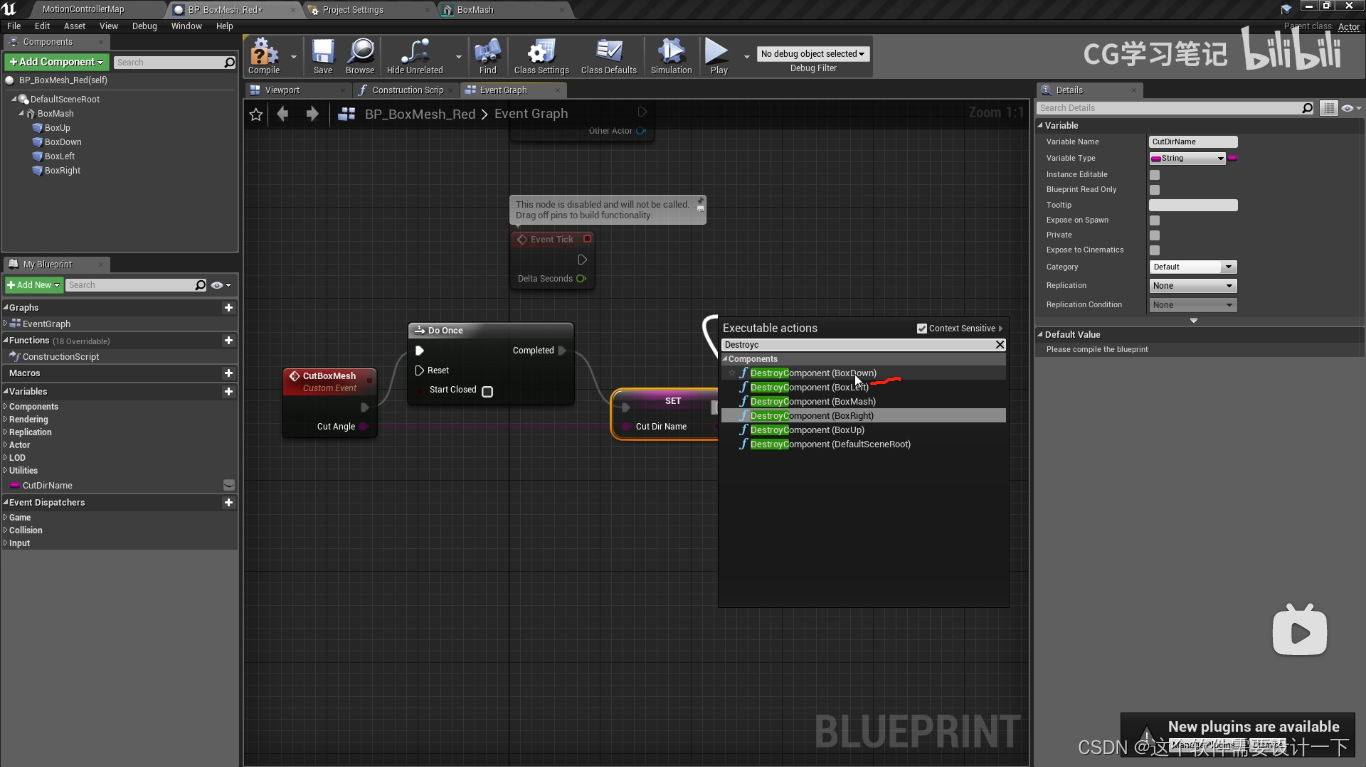Open Add New dropdown in My Blueprint
The image size is (1366, 767).
tap(33, 285)
